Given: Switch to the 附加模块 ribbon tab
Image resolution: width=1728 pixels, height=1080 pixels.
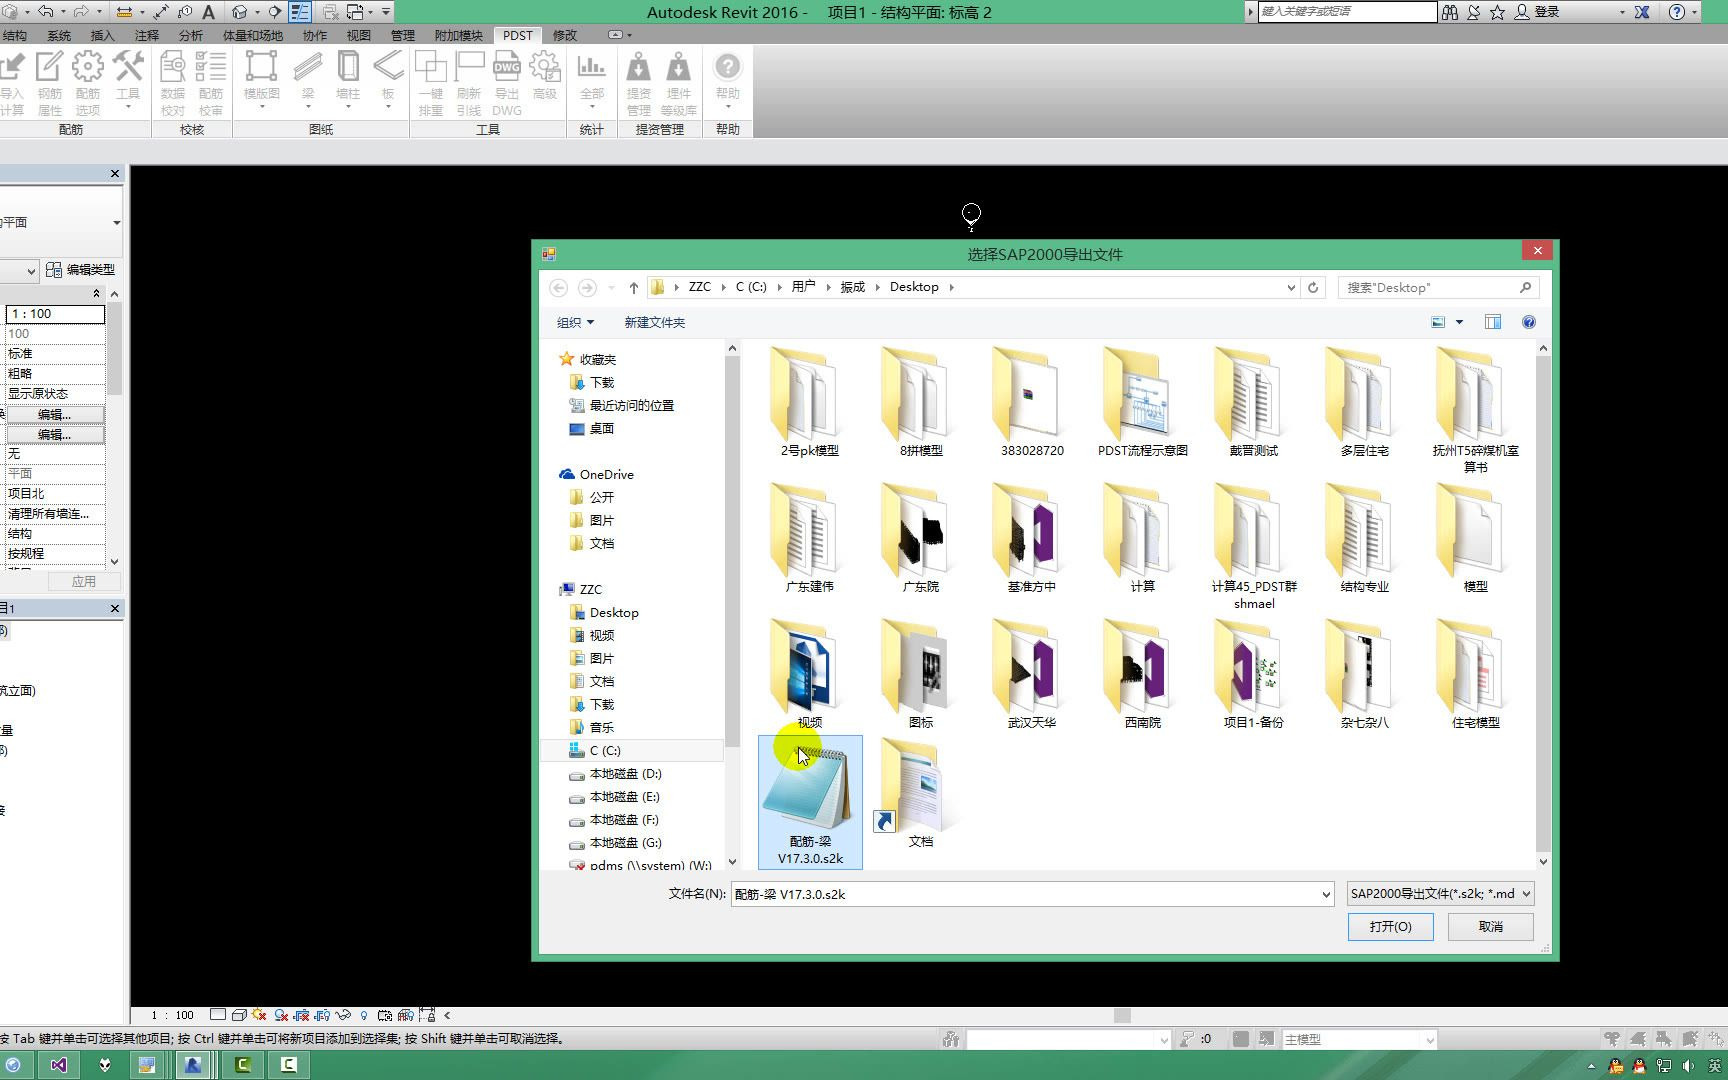Looking at the screenshot, I should click(x=459, y=35).
